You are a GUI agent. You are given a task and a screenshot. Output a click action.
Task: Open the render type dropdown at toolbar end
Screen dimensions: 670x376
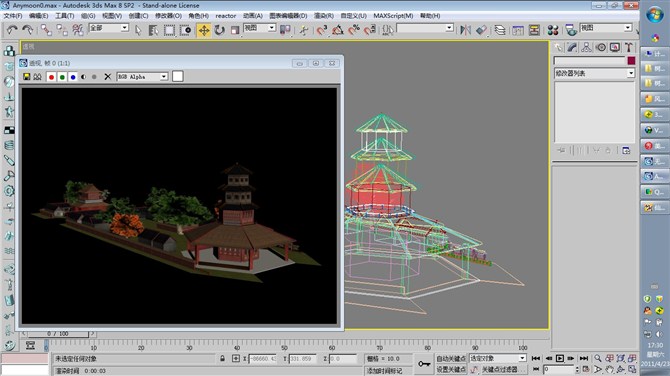click(x=606, y=28)
